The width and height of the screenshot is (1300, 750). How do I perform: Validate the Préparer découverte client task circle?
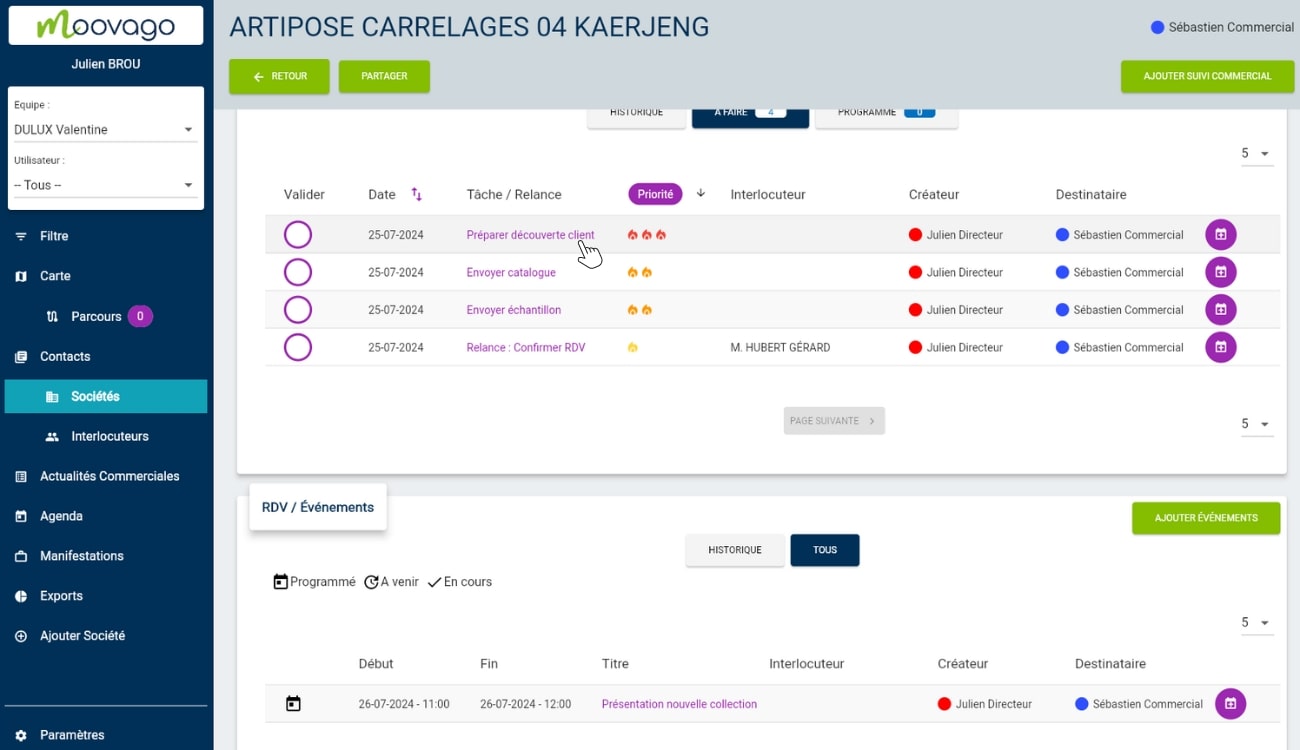coord(298,235)
